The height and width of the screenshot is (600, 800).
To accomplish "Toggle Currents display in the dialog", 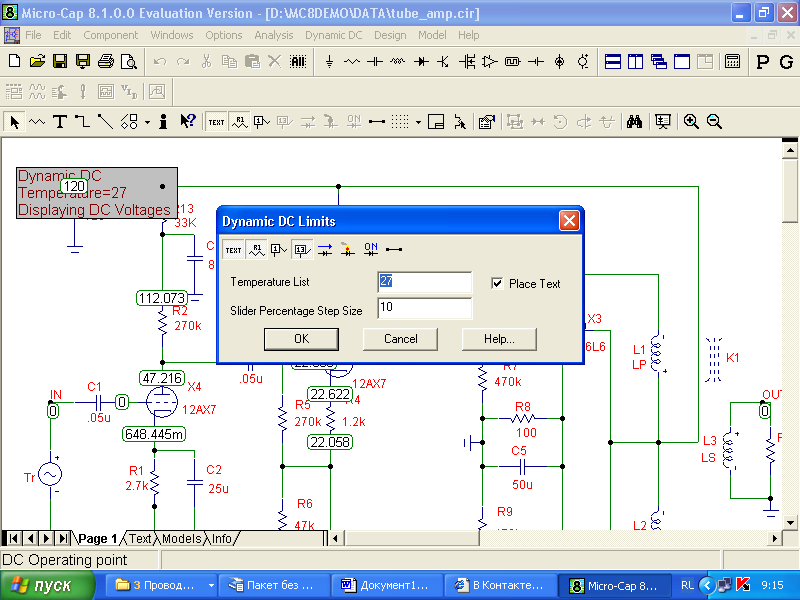I will tap(325, 249).
